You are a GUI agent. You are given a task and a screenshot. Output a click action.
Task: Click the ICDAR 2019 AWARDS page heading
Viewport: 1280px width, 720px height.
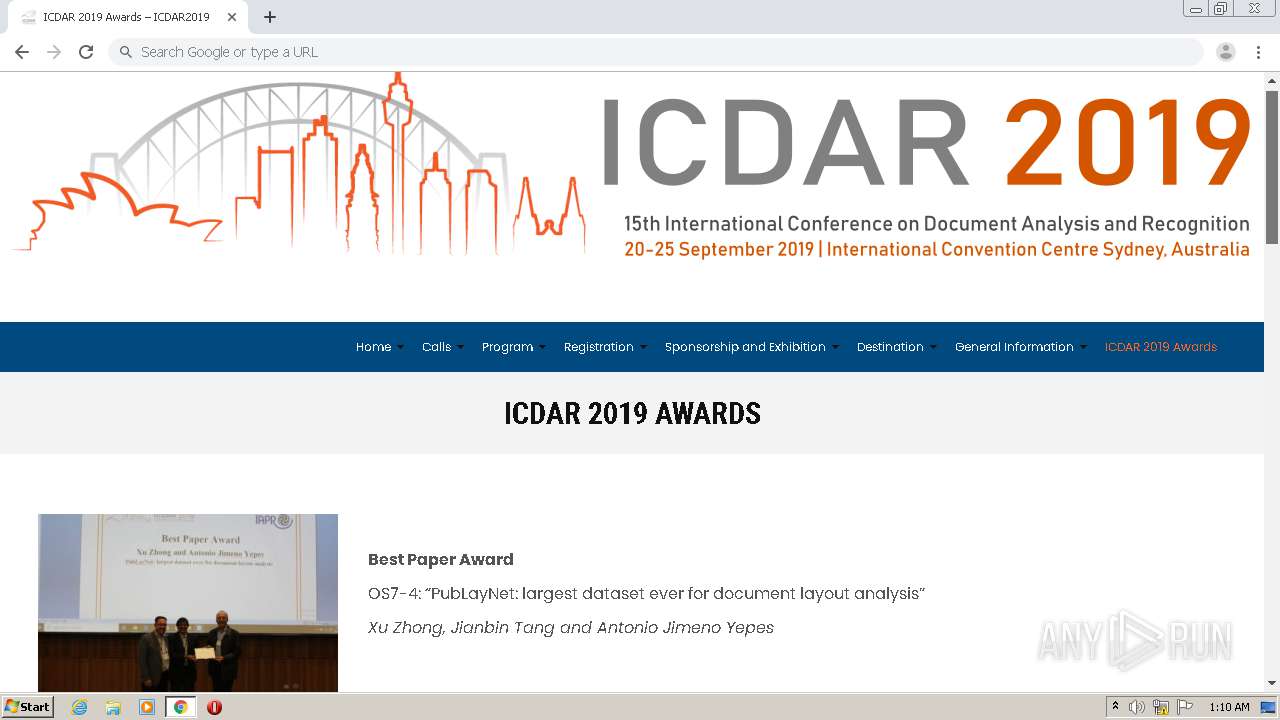(x=632, y=413)
